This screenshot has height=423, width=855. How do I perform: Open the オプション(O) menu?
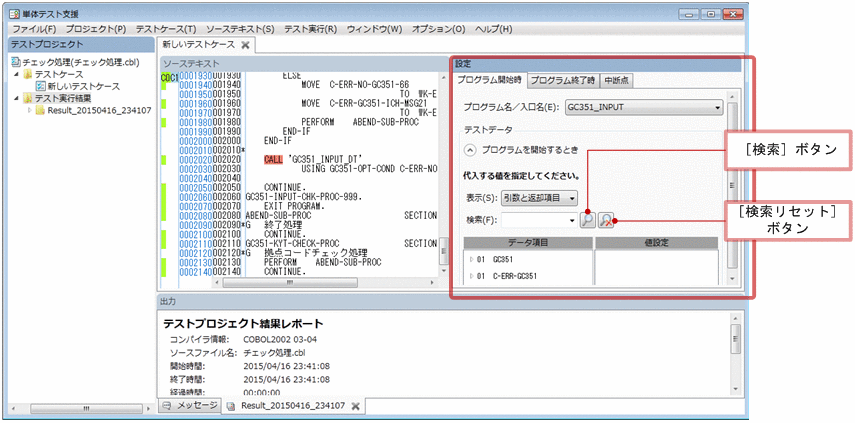coord(438,29)
